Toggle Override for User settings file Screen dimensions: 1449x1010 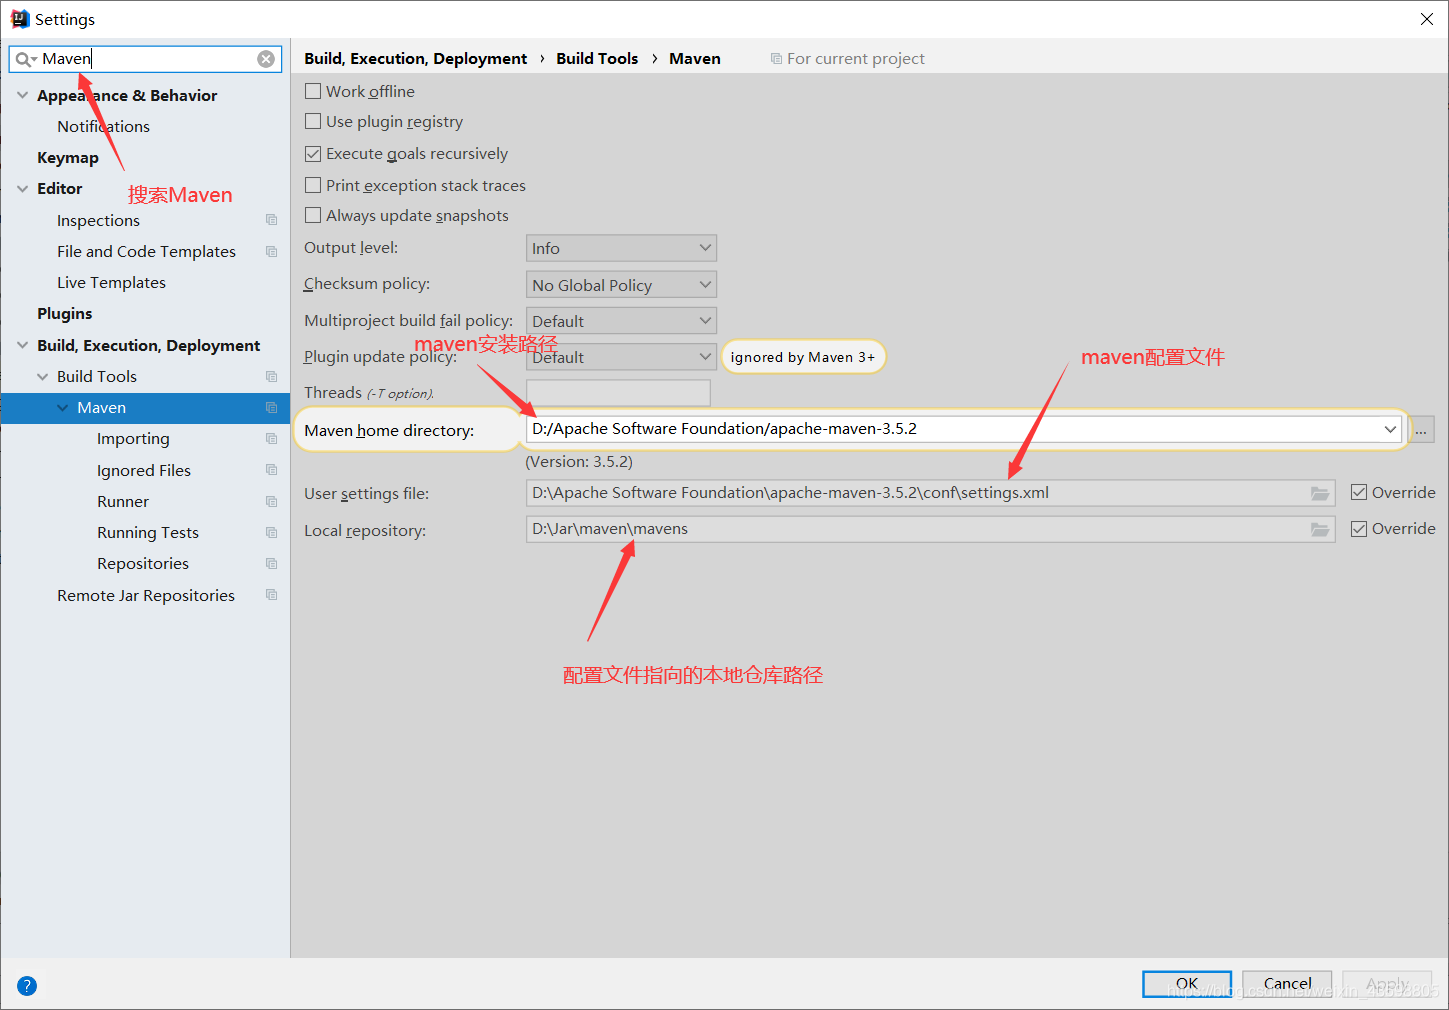1359,492
